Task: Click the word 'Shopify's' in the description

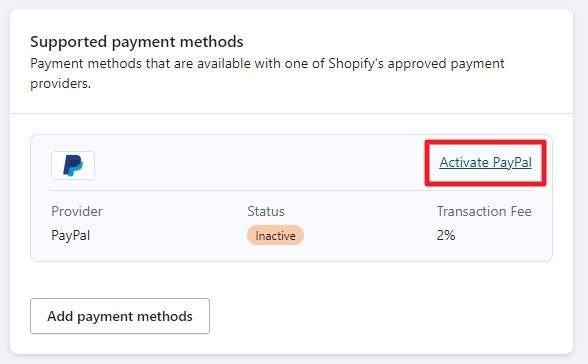Action: [x=356, y=63]
